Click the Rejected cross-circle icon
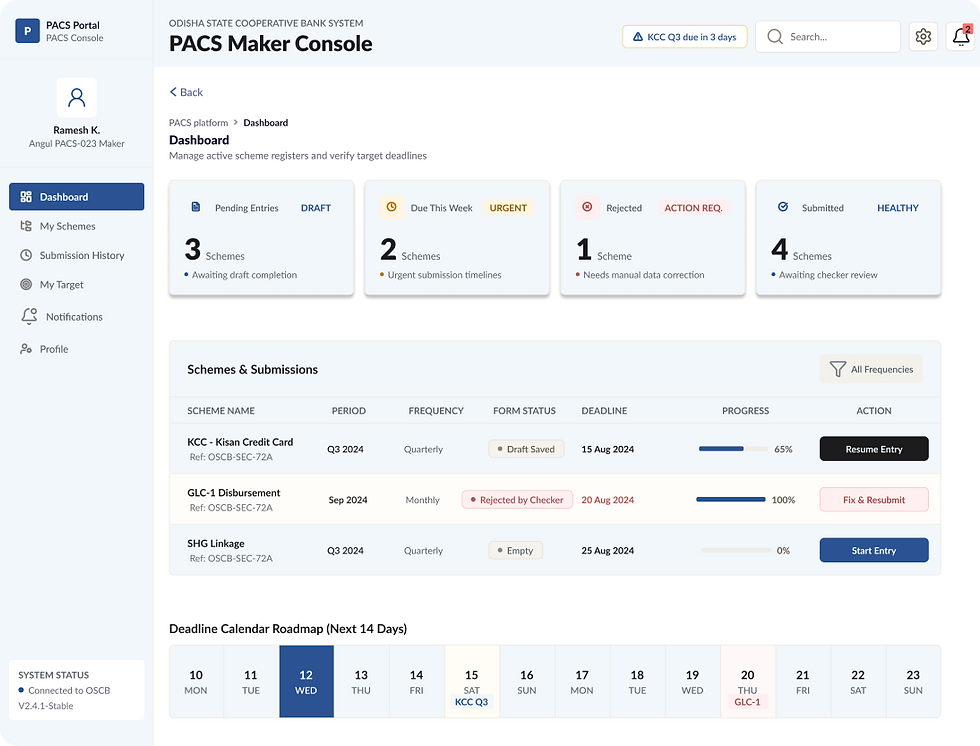The image size is (980, 746). 587,207
